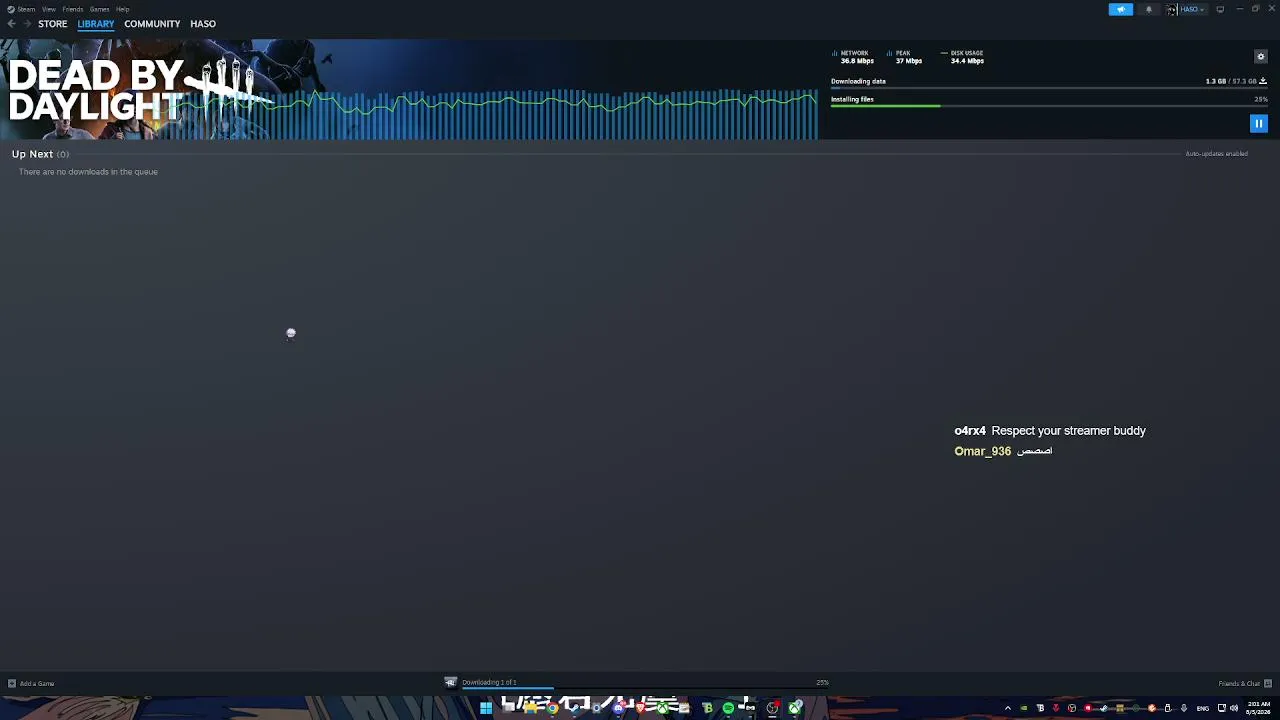The width and height of the screenshot is (1280, 720).
Task: Open the HASO profile tab
Action: click(203, 24)
